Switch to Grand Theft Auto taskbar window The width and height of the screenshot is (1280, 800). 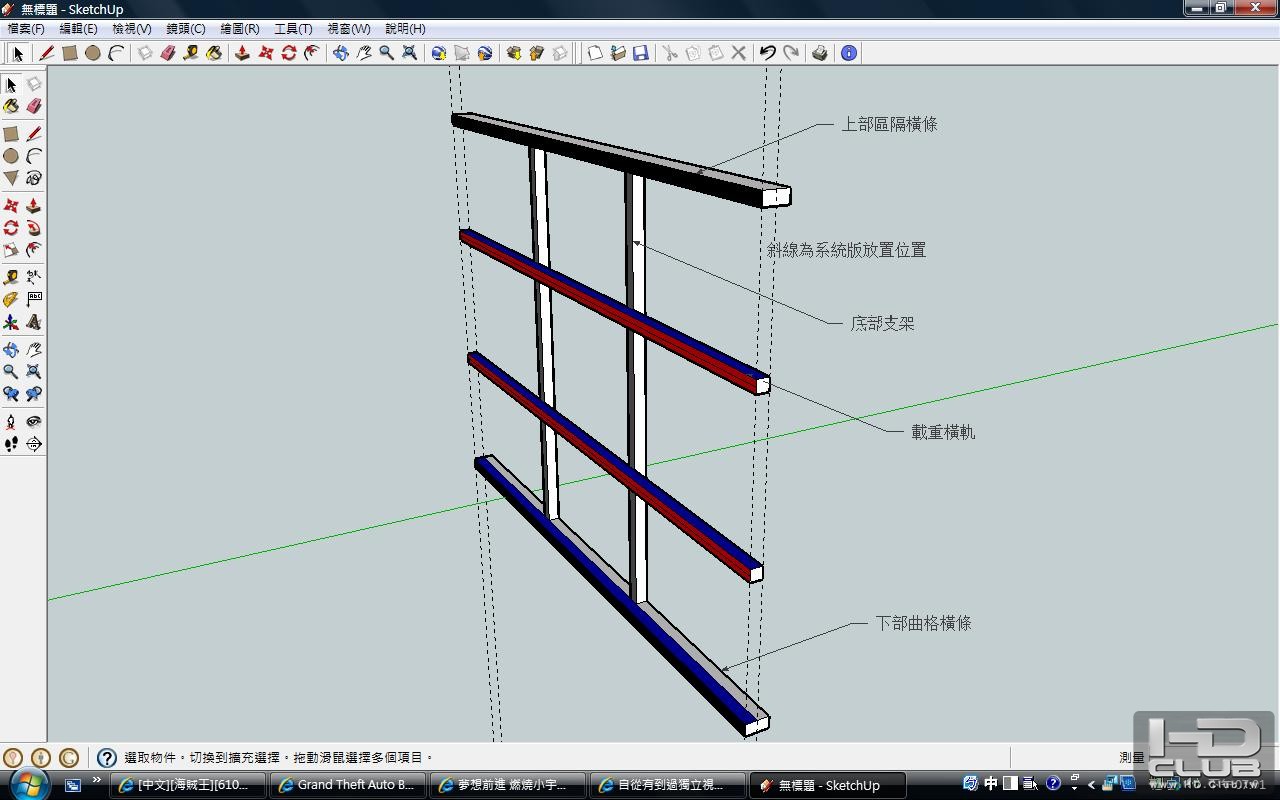(x=347, y=785)
